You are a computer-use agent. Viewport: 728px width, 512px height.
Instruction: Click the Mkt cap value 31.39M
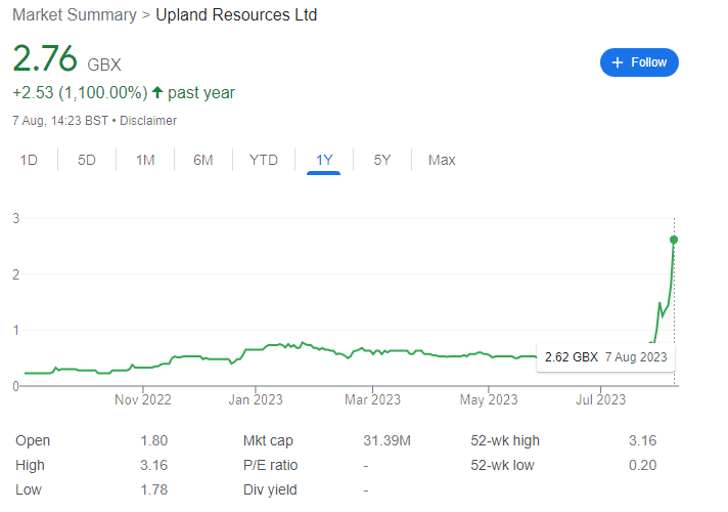[387, 441]
